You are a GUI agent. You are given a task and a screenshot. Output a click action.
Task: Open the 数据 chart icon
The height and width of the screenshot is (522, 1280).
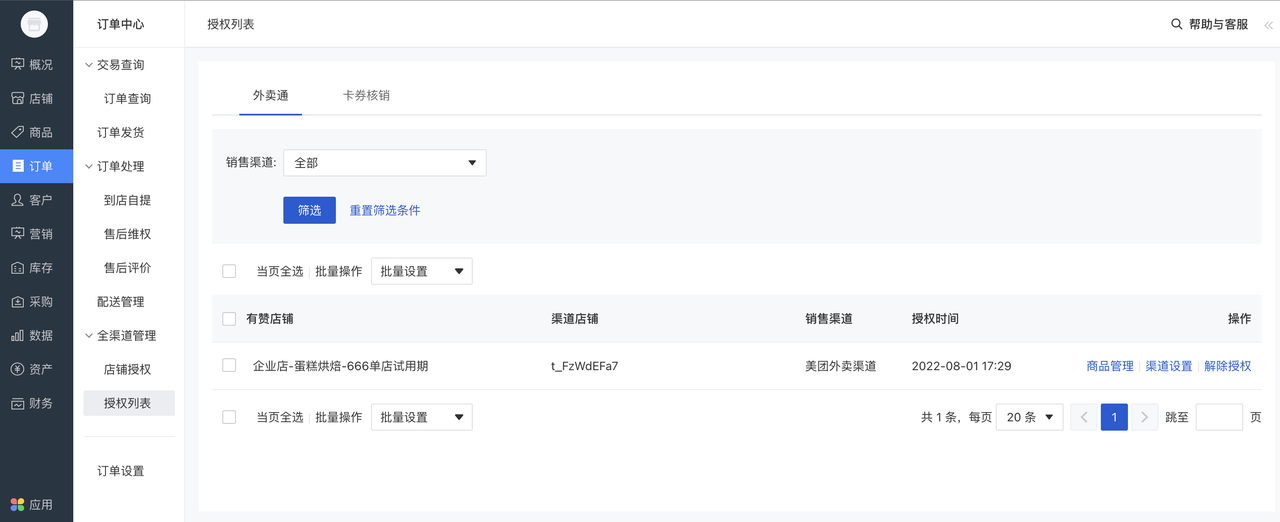[x=17, y=335]
